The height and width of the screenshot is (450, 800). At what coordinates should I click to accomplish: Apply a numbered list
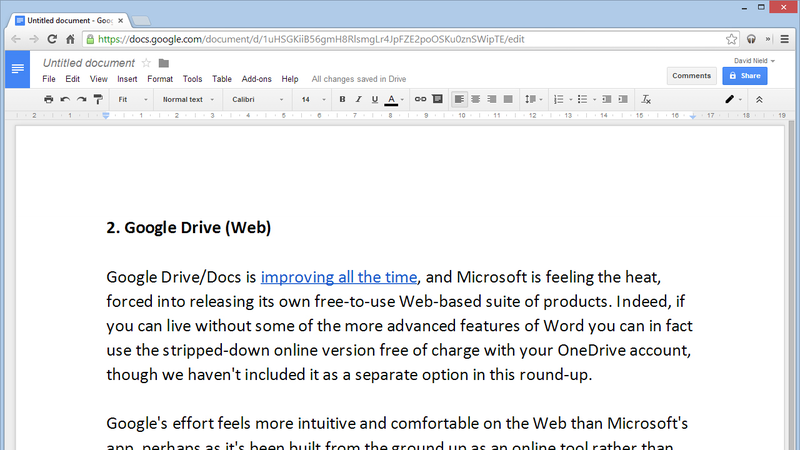(x=559, y=99)
